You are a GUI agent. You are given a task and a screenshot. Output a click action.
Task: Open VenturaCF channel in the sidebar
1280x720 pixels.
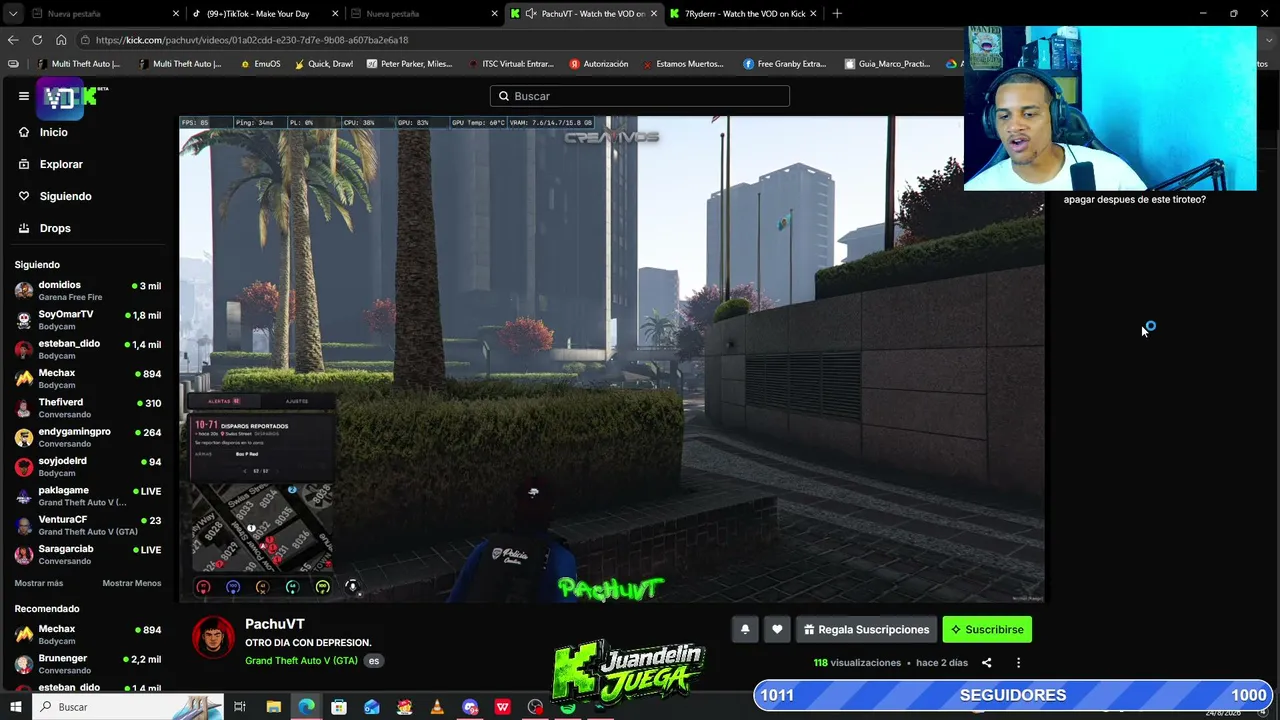(88, 525)
